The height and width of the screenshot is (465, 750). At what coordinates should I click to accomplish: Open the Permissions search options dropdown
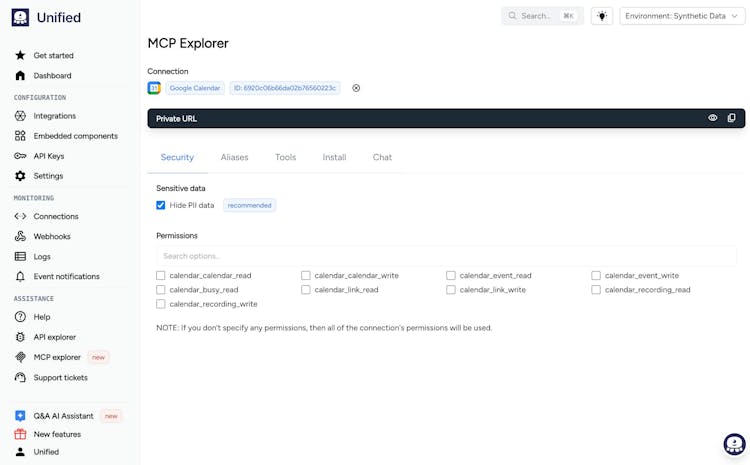pos(446,256)
